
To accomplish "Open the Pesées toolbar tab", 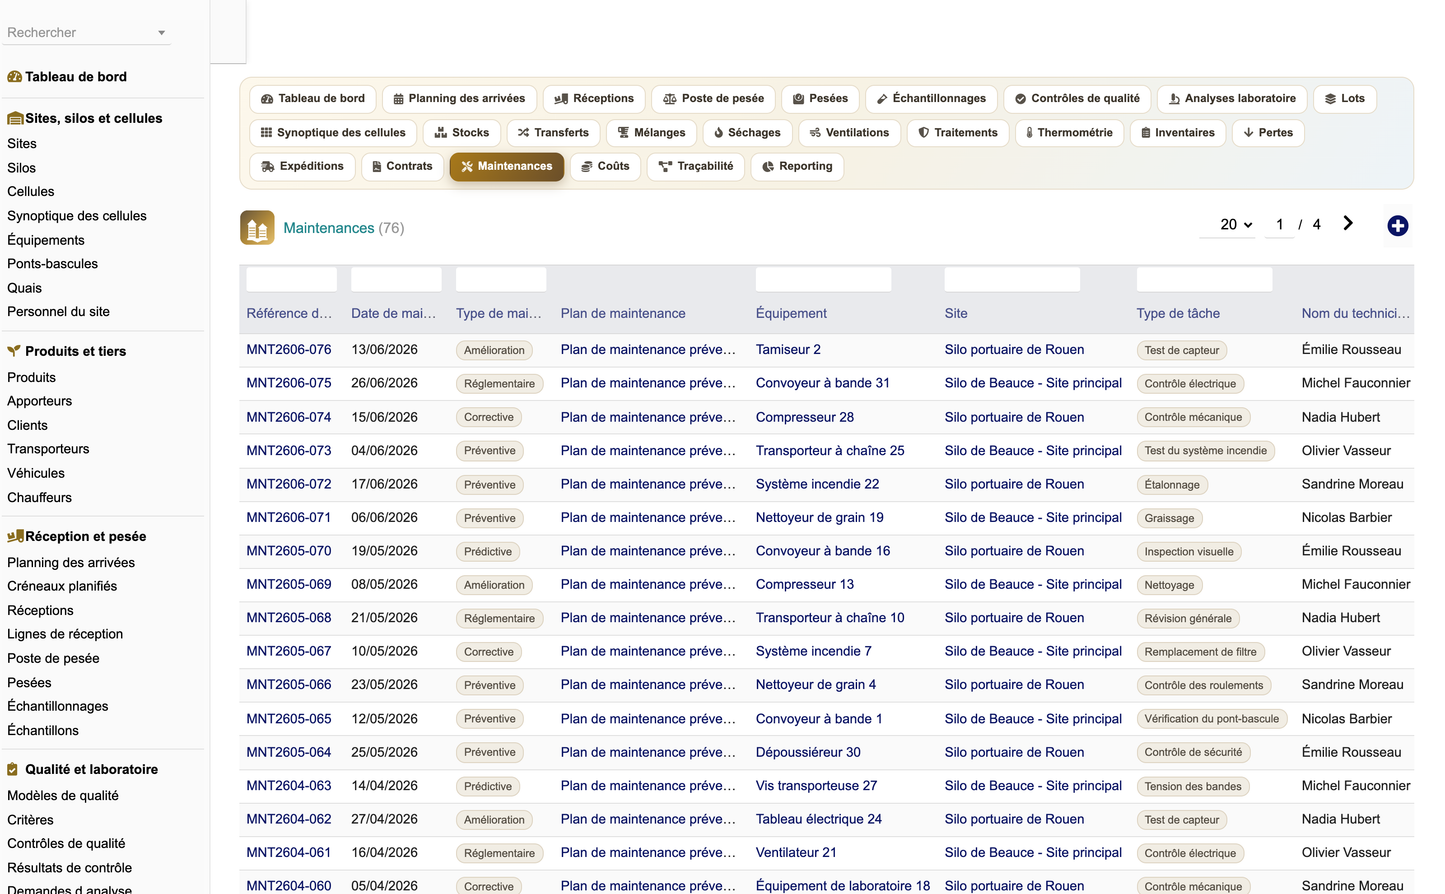I will click(x=820, y=99).
